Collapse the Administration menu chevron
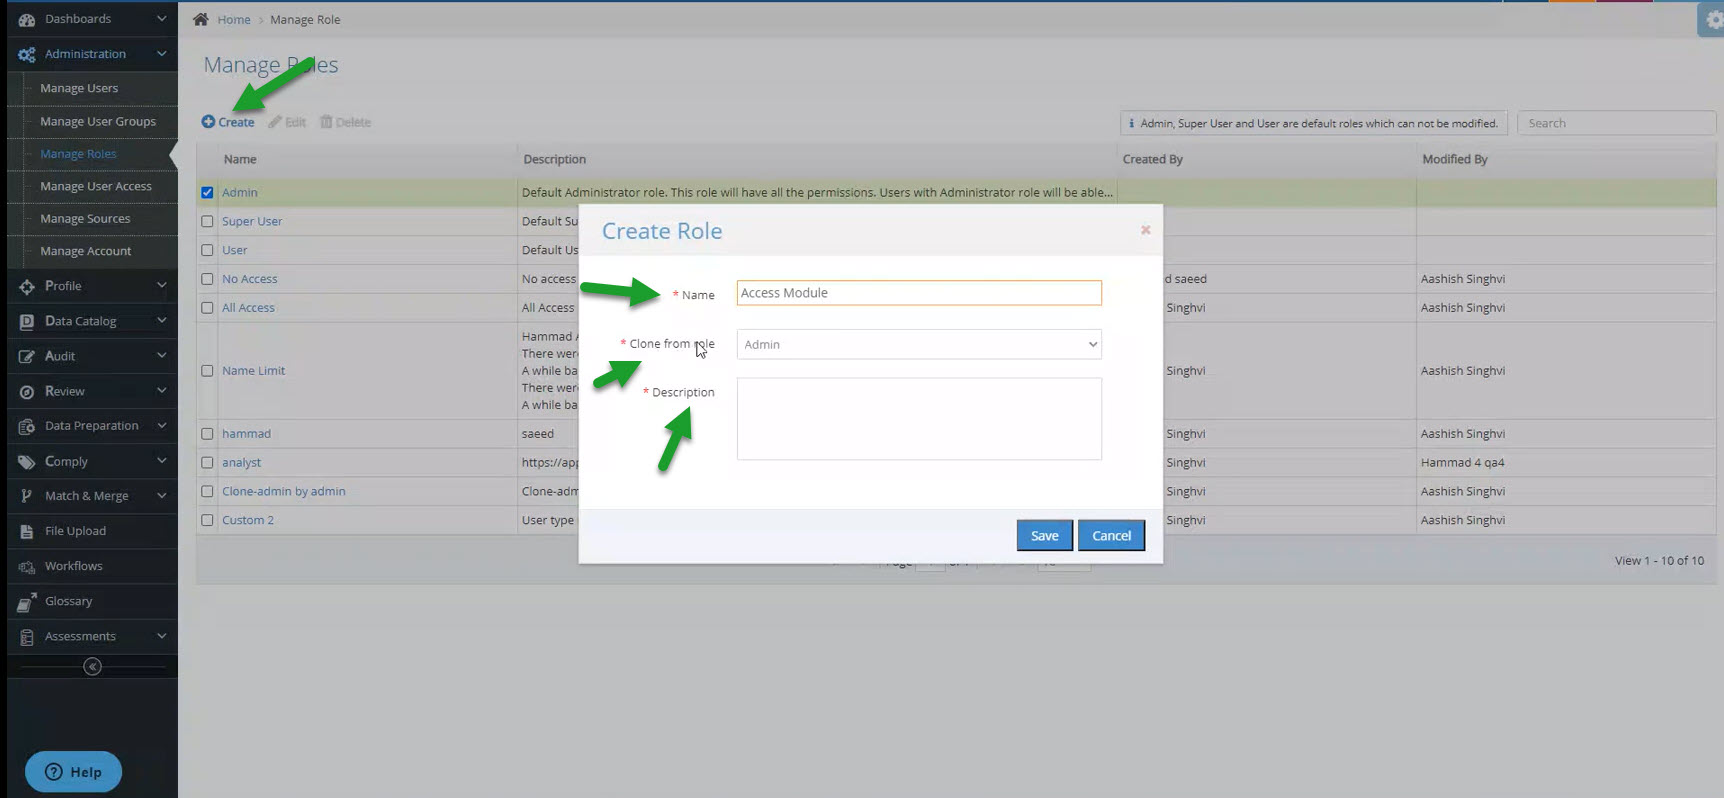The height and width of the screenshot is (798, 1724). [161, 54]
